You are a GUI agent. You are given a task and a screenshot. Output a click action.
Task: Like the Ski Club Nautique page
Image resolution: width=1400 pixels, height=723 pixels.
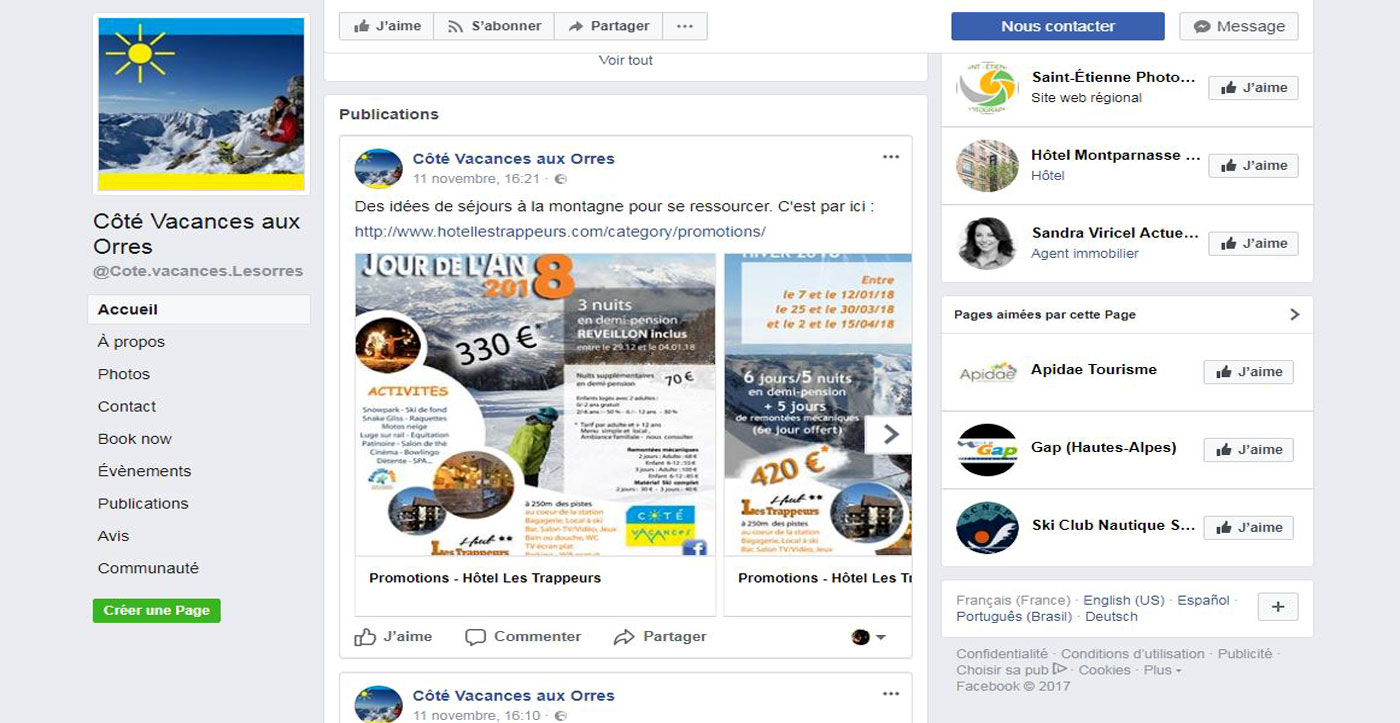pos(1248,527)
